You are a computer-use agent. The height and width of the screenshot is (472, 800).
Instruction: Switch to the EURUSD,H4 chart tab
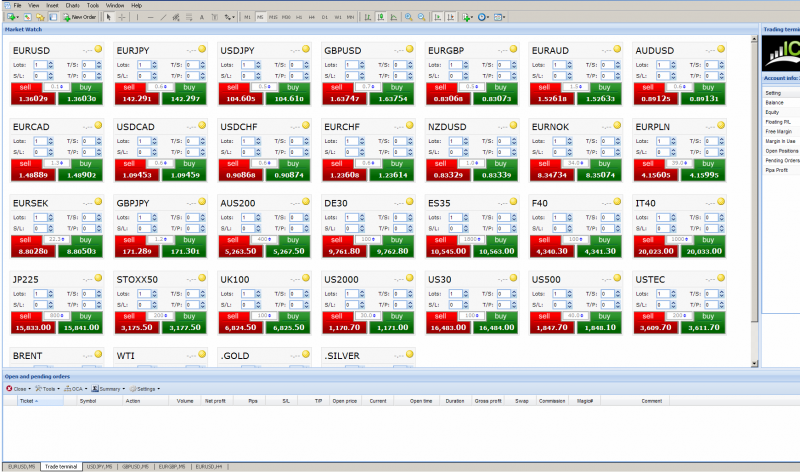209,466
